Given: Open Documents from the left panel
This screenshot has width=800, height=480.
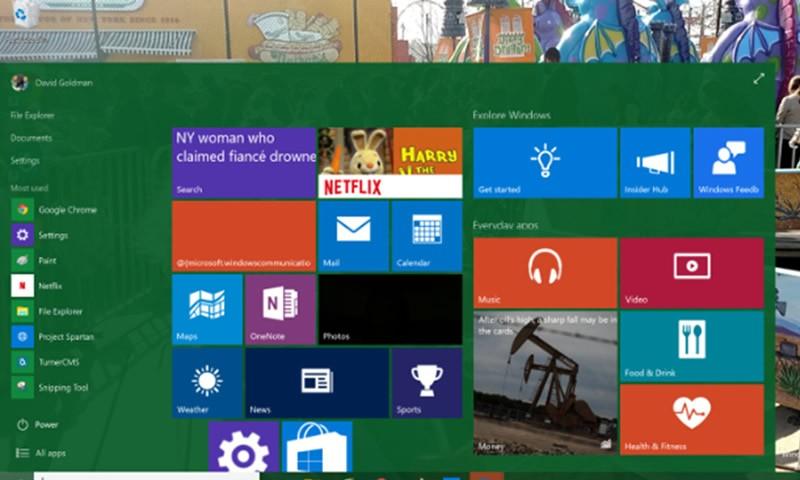Looking at the screenshot, I should click(x=31, y=138).
